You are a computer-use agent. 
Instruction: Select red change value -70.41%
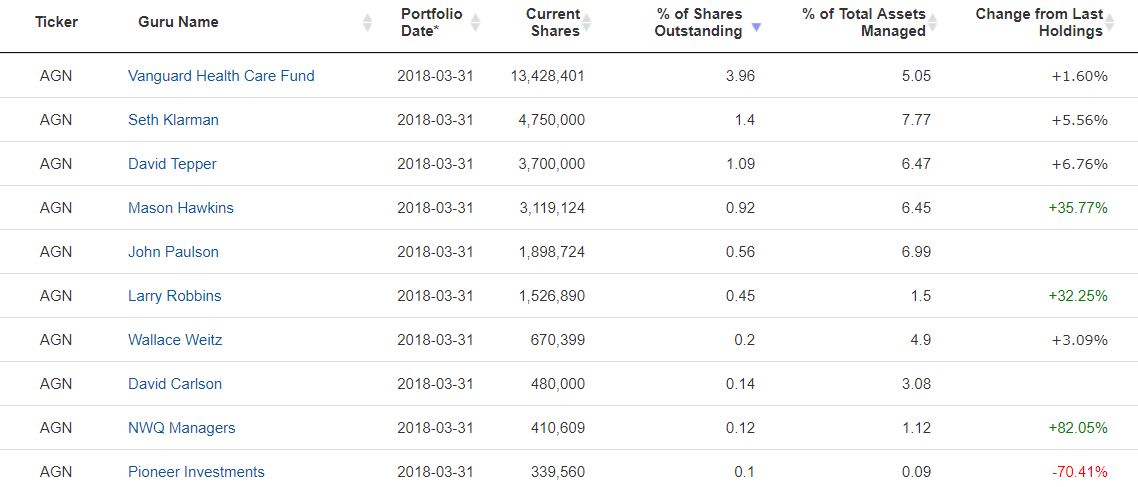click(1080, 472)
